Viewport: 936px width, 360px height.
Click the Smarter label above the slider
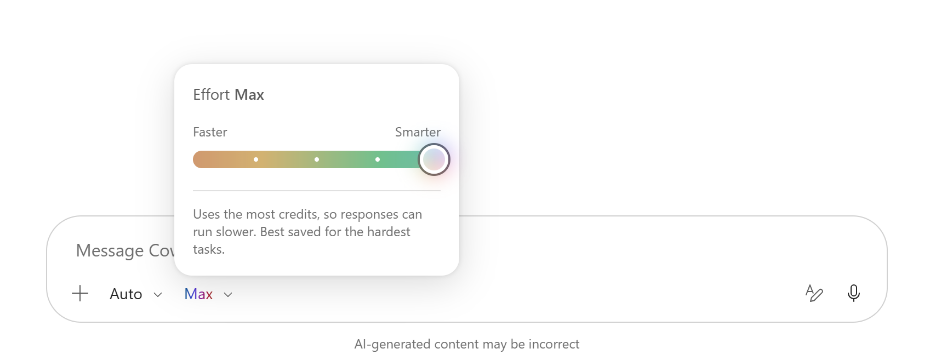coord(418,132)
